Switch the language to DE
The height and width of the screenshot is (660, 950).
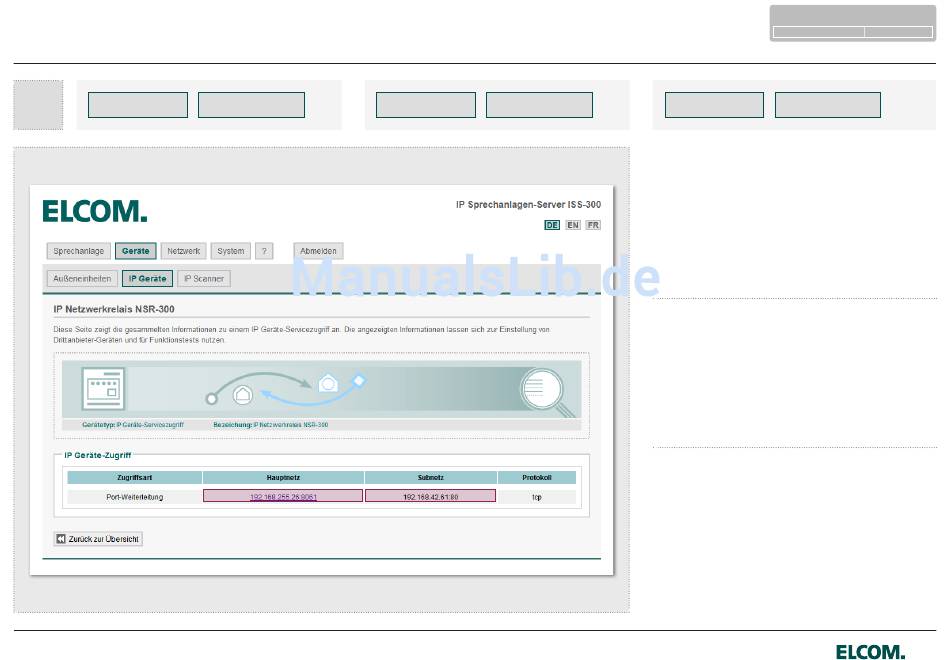coord(552,225)
